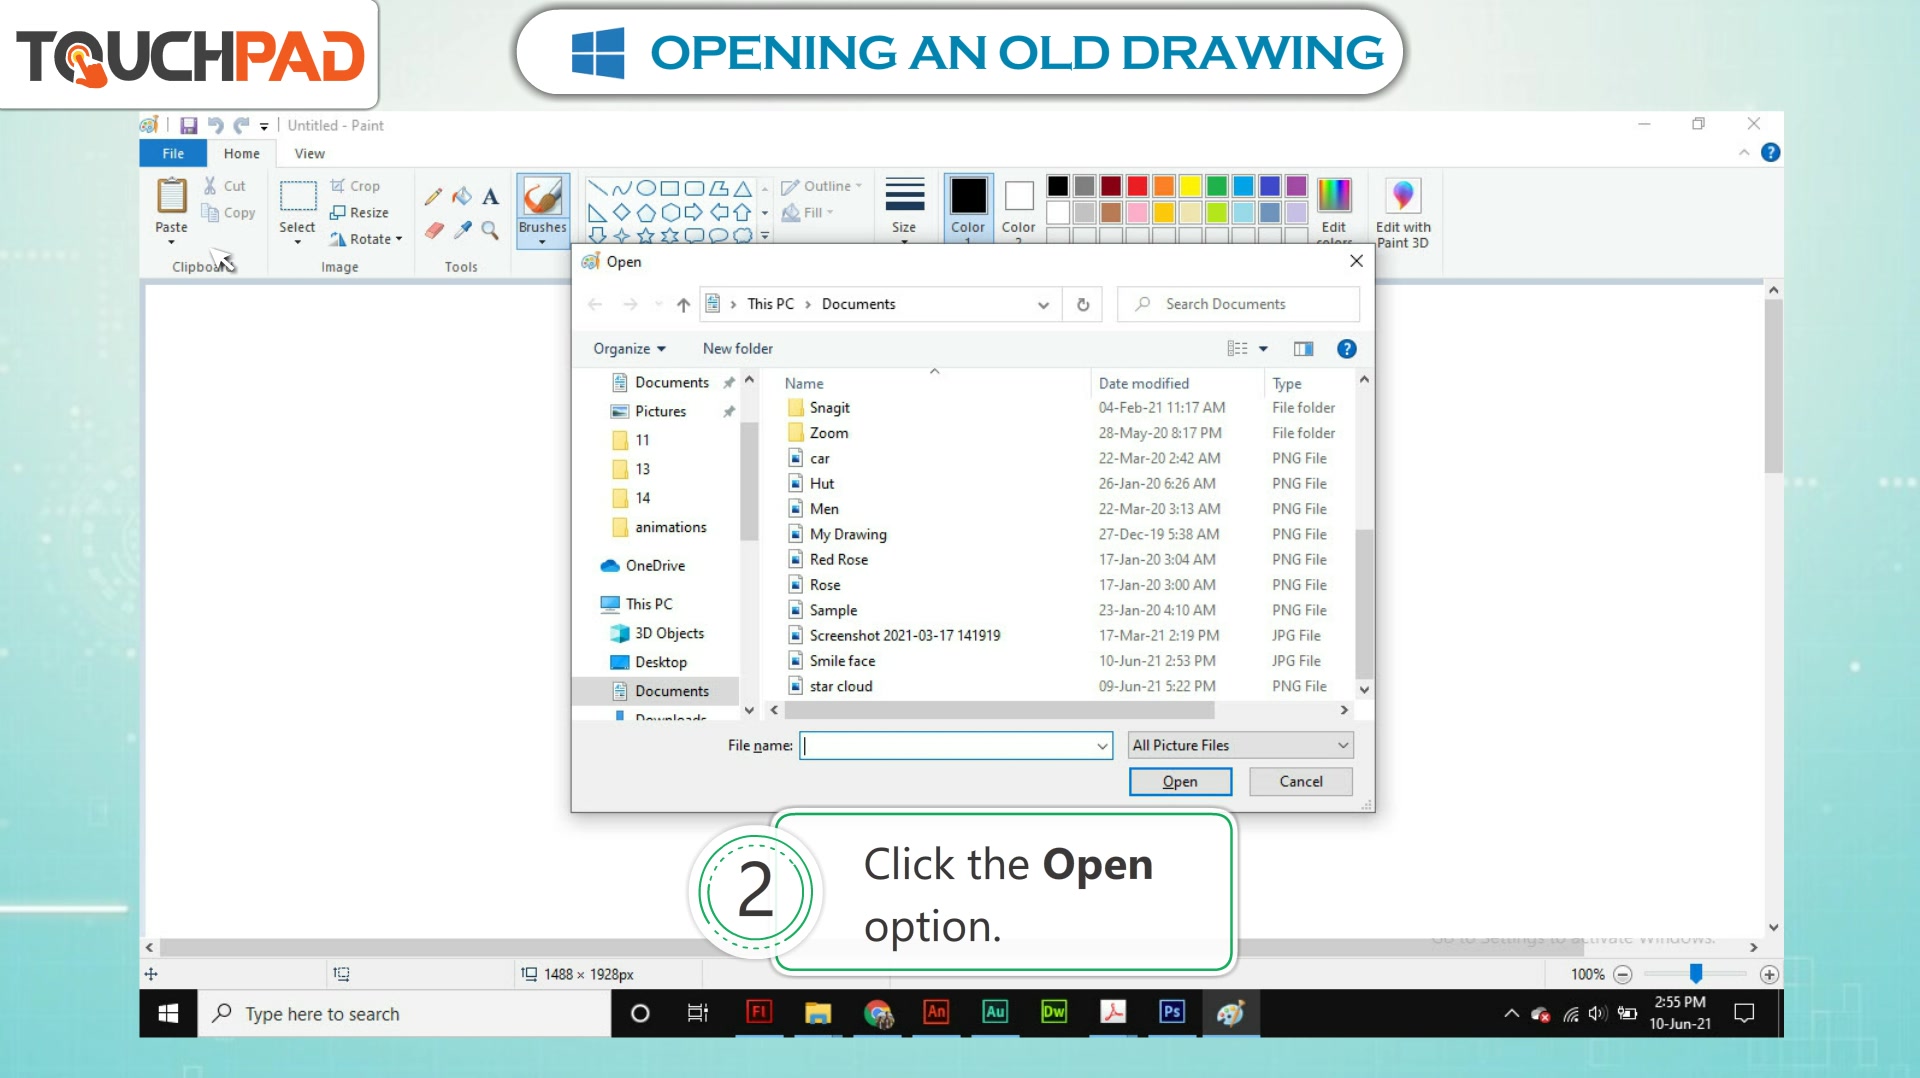Open Google Chrome from taskbar
The height and width of the screenshot is (1078, 1920).
click(878, 1013)
